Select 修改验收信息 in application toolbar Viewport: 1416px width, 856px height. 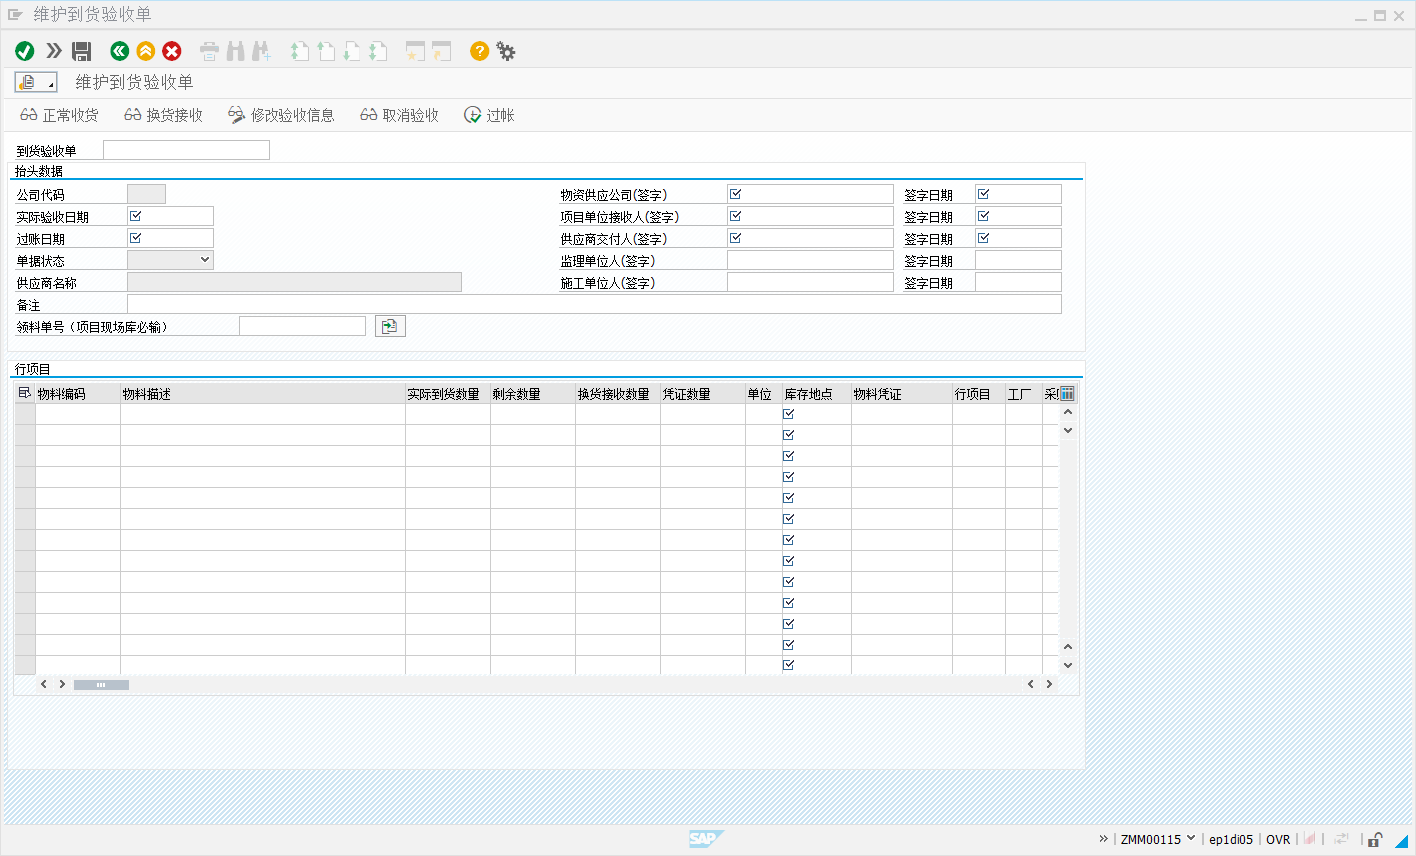point(281,115)
